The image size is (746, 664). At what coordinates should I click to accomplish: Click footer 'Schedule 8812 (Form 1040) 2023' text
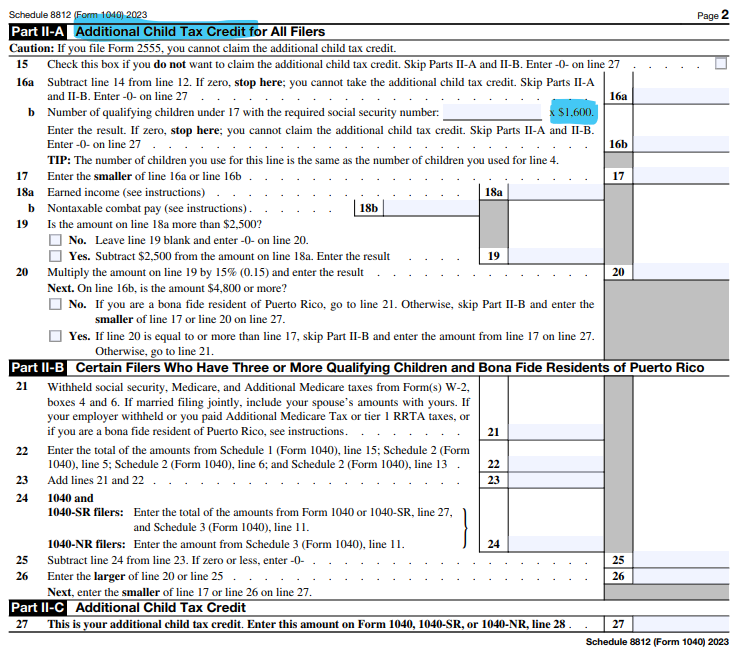click(657, 642)
